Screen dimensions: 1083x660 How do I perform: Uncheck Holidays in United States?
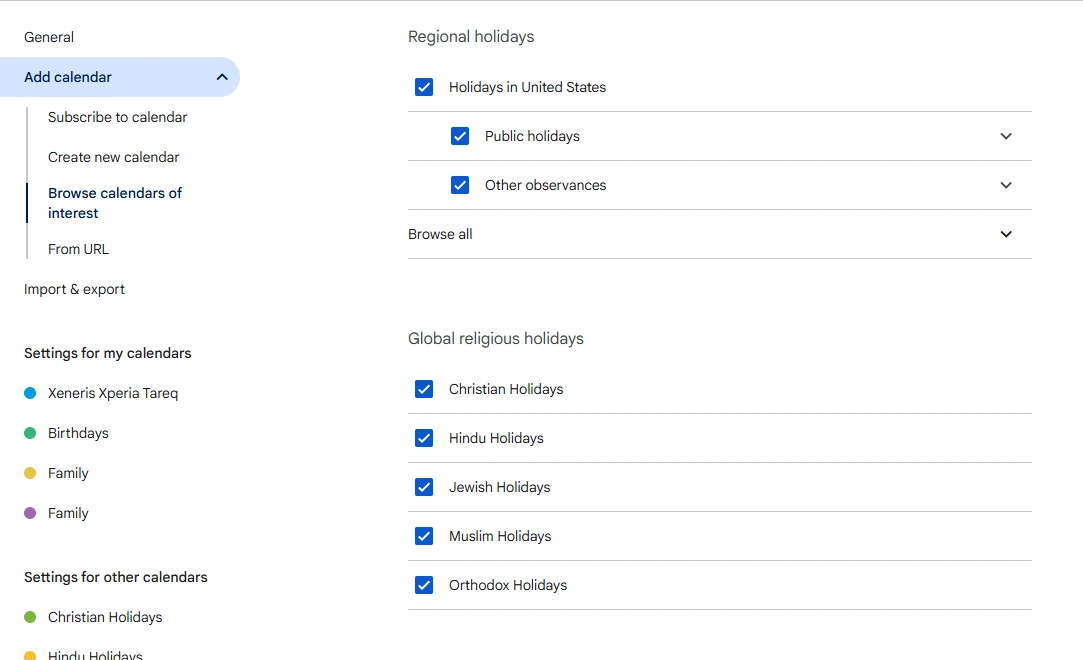pos(424,87)
